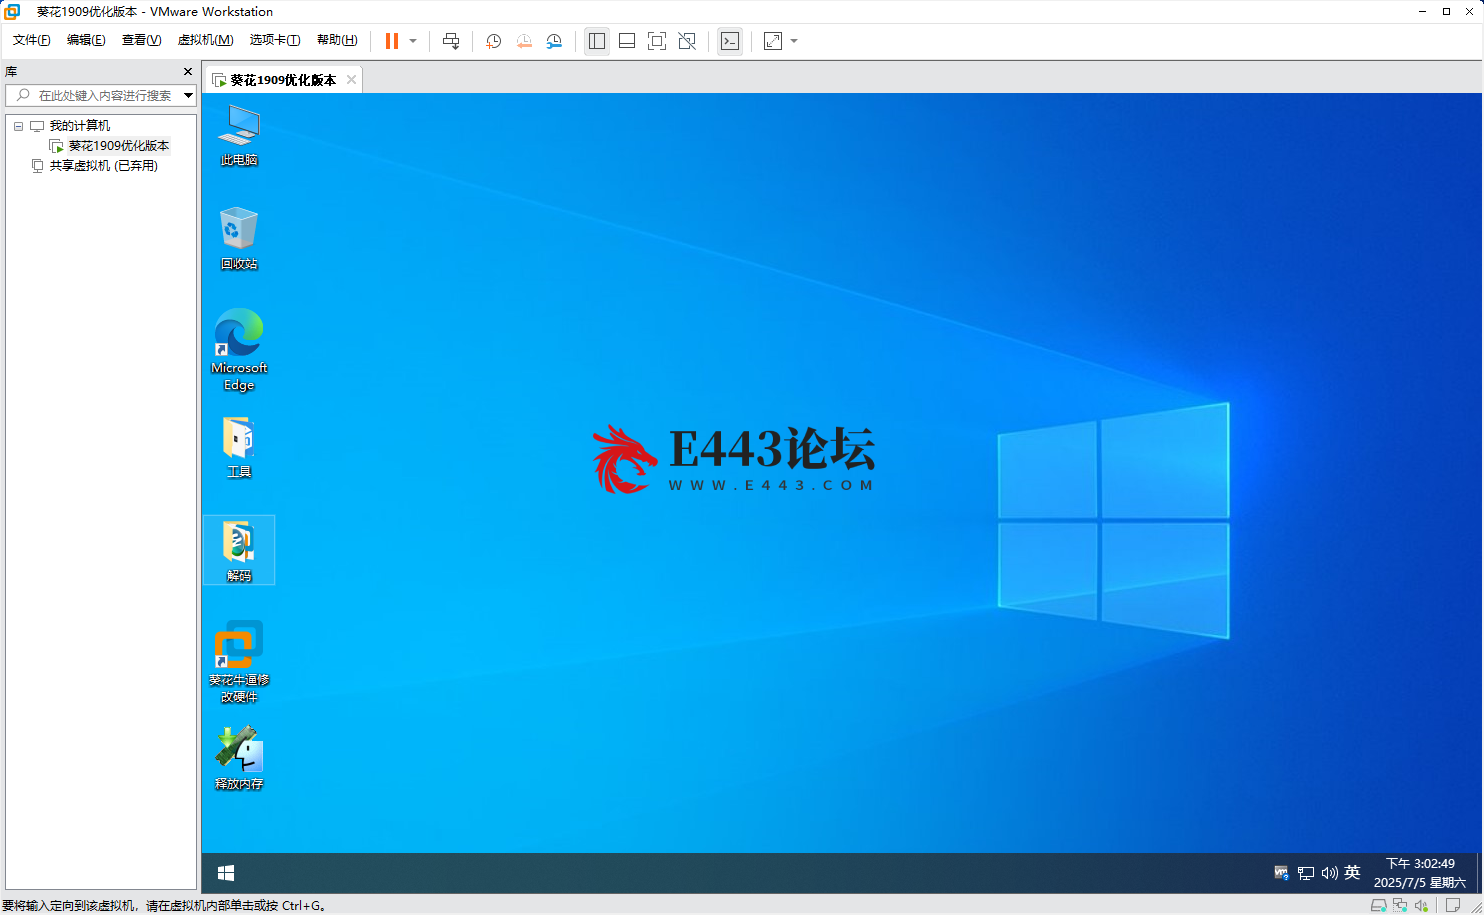
Task: Toggle the library sidebar view icon
Action: (597, 41)
